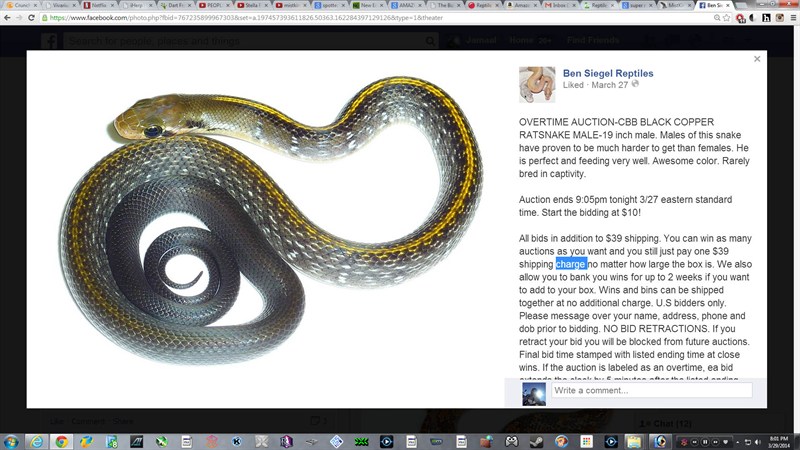Click the Facebook logo in the top bar
The height and width of the screenshot is (450, 800).
pos(49,41)
